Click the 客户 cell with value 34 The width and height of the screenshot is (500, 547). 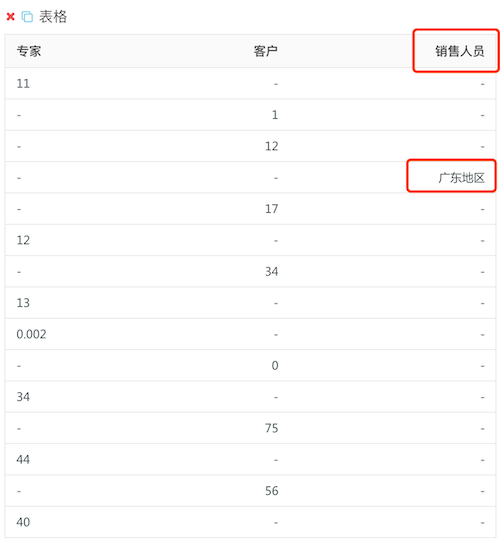click(x=271, y=271)
